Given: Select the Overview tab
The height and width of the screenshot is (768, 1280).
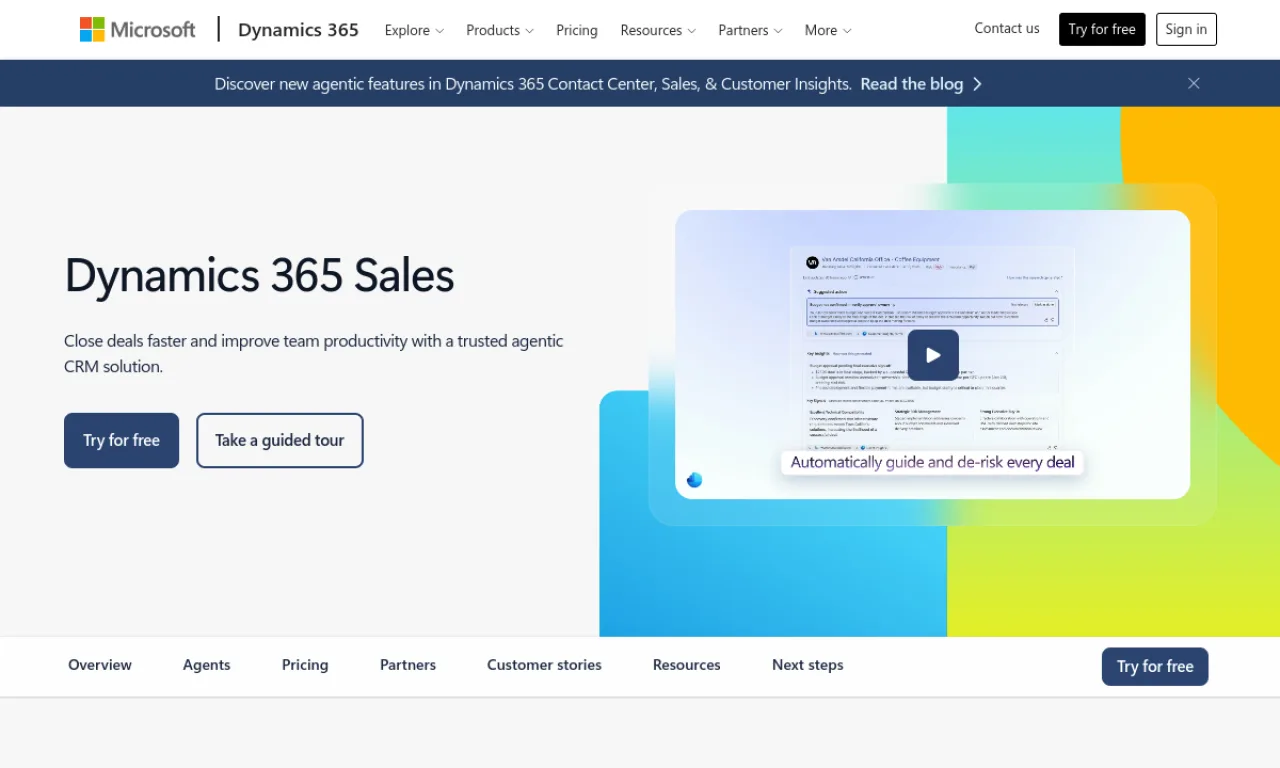Looking at the screenshot, I should coord(100,665).
